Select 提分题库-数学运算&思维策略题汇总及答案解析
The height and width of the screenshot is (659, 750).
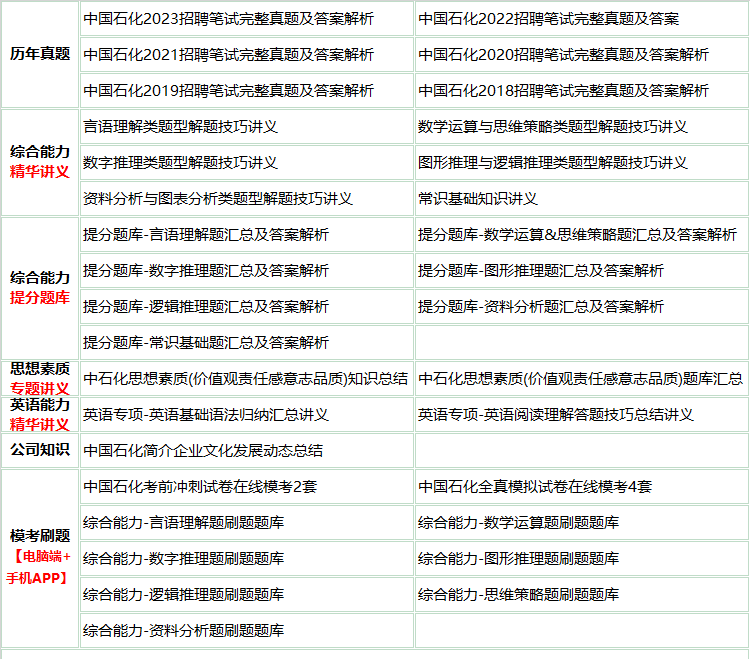(x=577, y=235)
